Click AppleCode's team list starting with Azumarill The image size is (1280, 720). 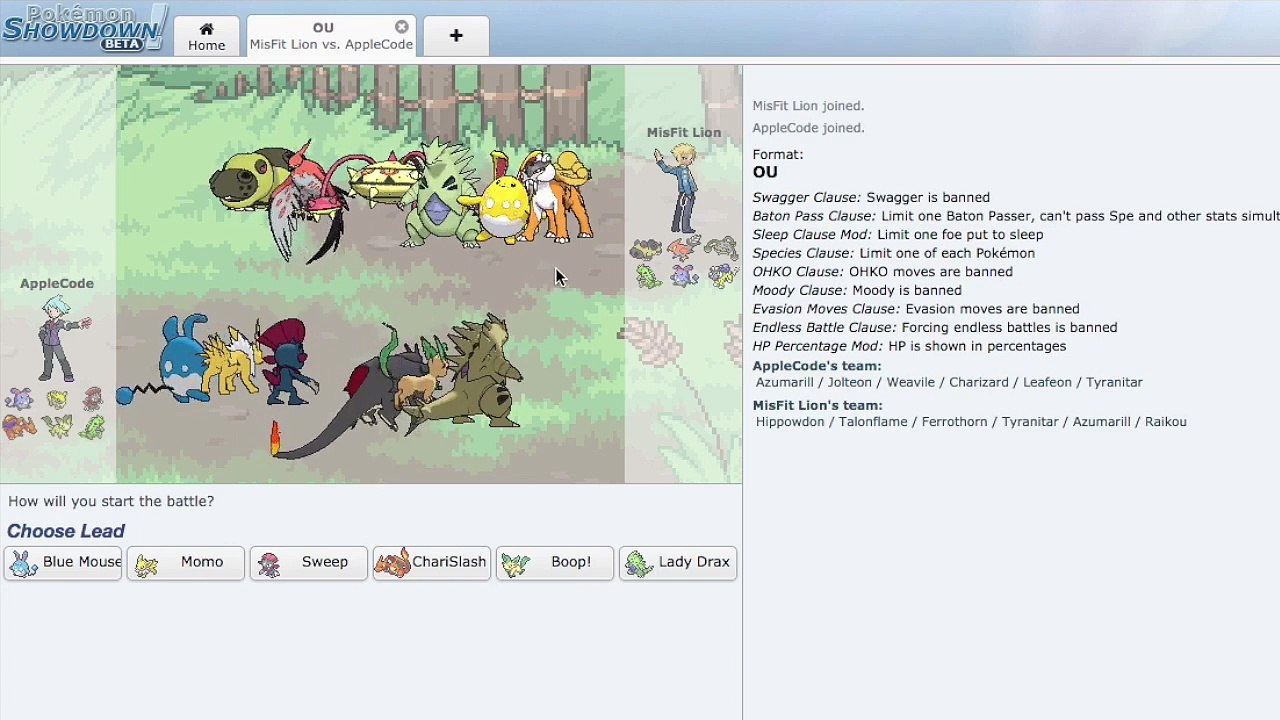click(x=949, y=382)
